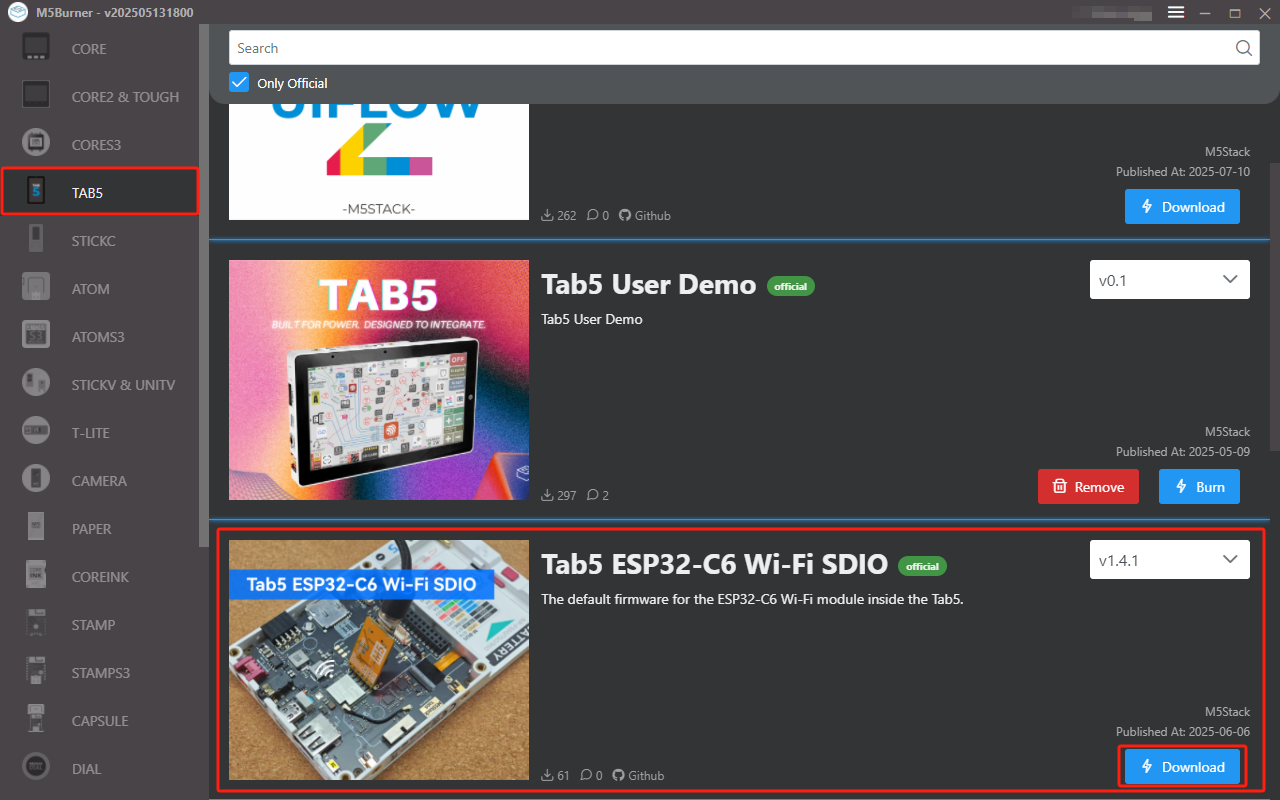Open the ATOMS3 category label
Viewport: 1280px width, 800px height.
pyautogui.click(x=98, y=337)
